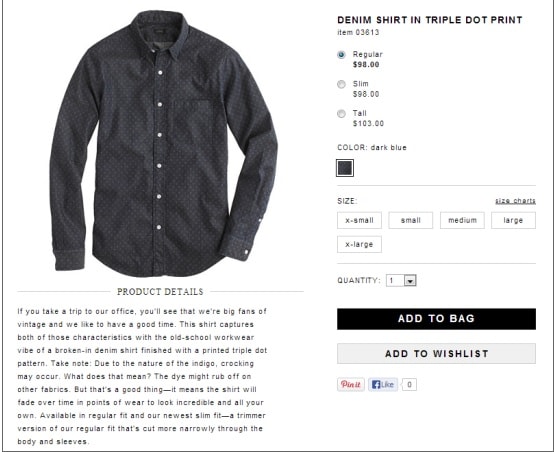Viewport: 554px width, 452px height.
Task: Open the size charts link
Action: 515,201
